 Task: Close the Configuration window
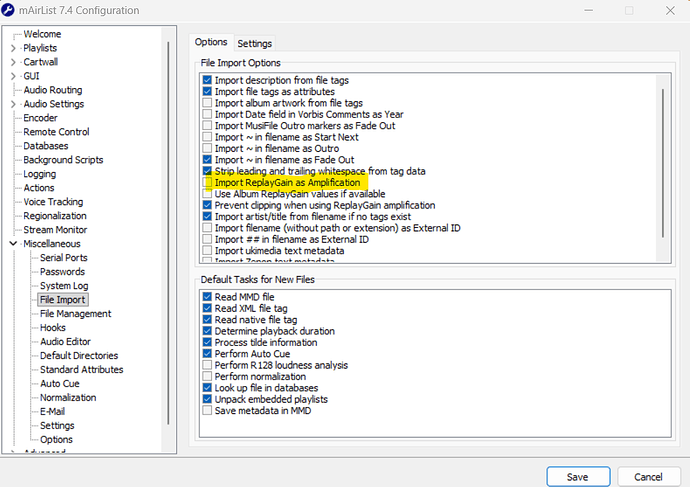coord(666,11)
